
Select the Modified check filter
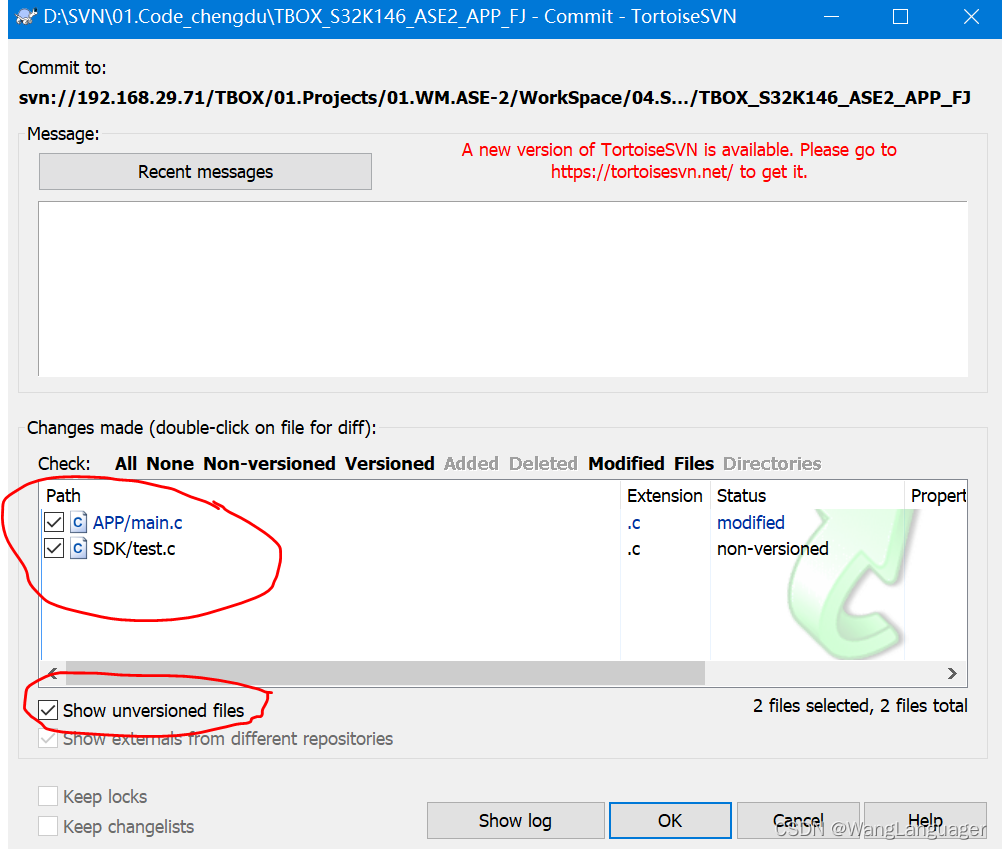point(626,463)
